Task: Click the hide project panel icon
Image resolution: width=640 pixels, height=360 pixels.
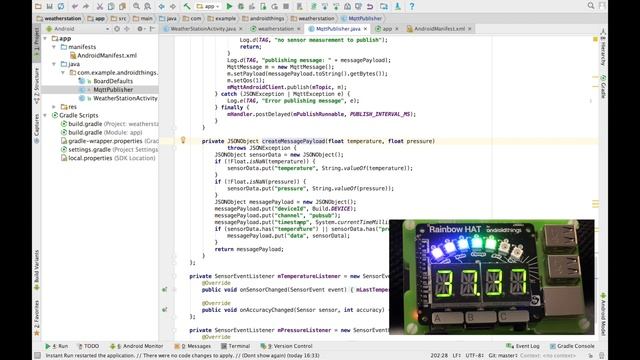Action: pyautogui.click(x=152, y=29)
